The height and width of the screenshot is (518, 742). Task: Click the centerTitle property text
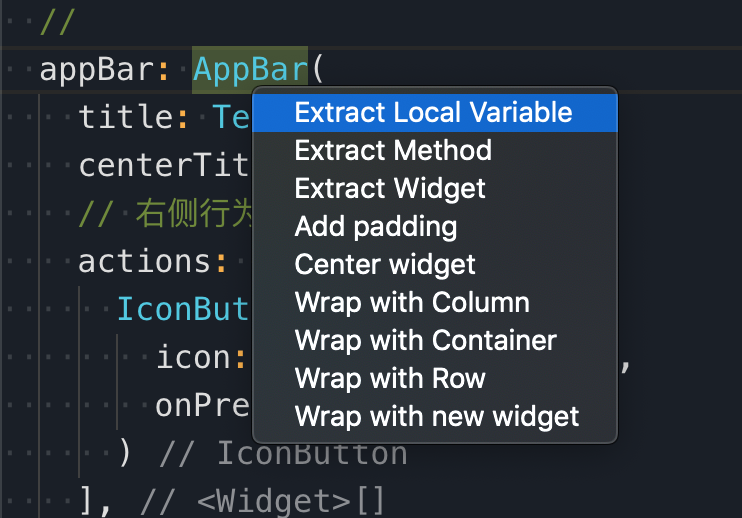pyautogui.click(x=164, y=165)
